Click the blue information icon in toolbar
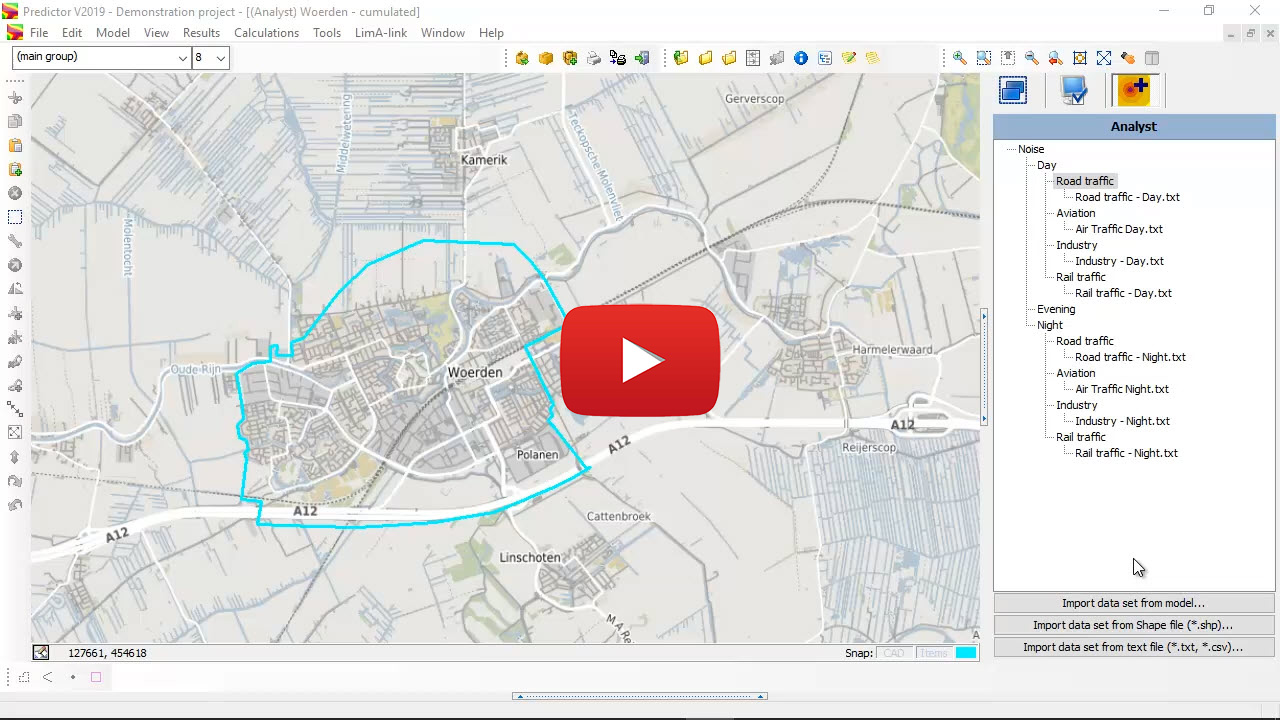Image resolution: width=1280 pixels, height=720 pixels. [801, 58]
